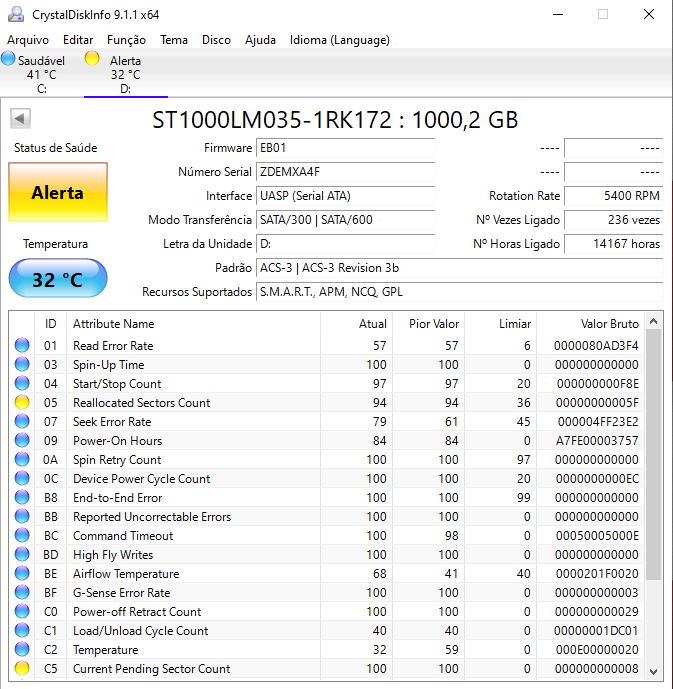Close the CrystalDiskInfo window

pos(649,15)
